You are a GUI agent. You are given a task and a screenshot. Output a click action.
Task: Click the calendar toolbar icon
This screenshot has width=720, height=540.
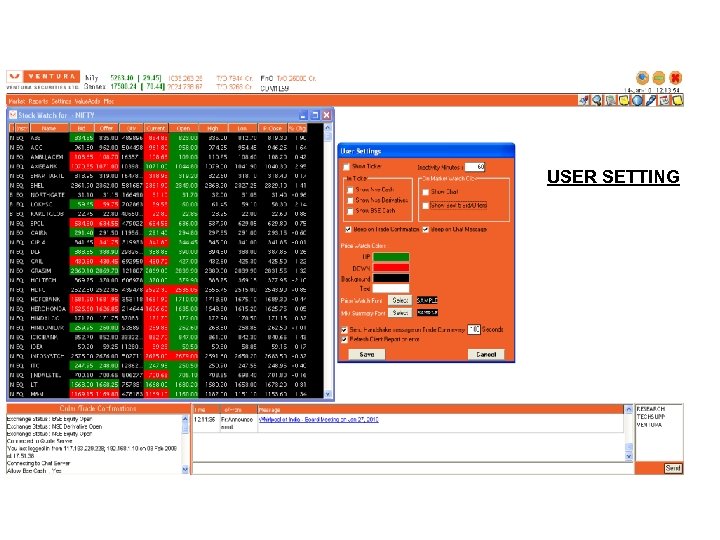[x=664, y=100]
